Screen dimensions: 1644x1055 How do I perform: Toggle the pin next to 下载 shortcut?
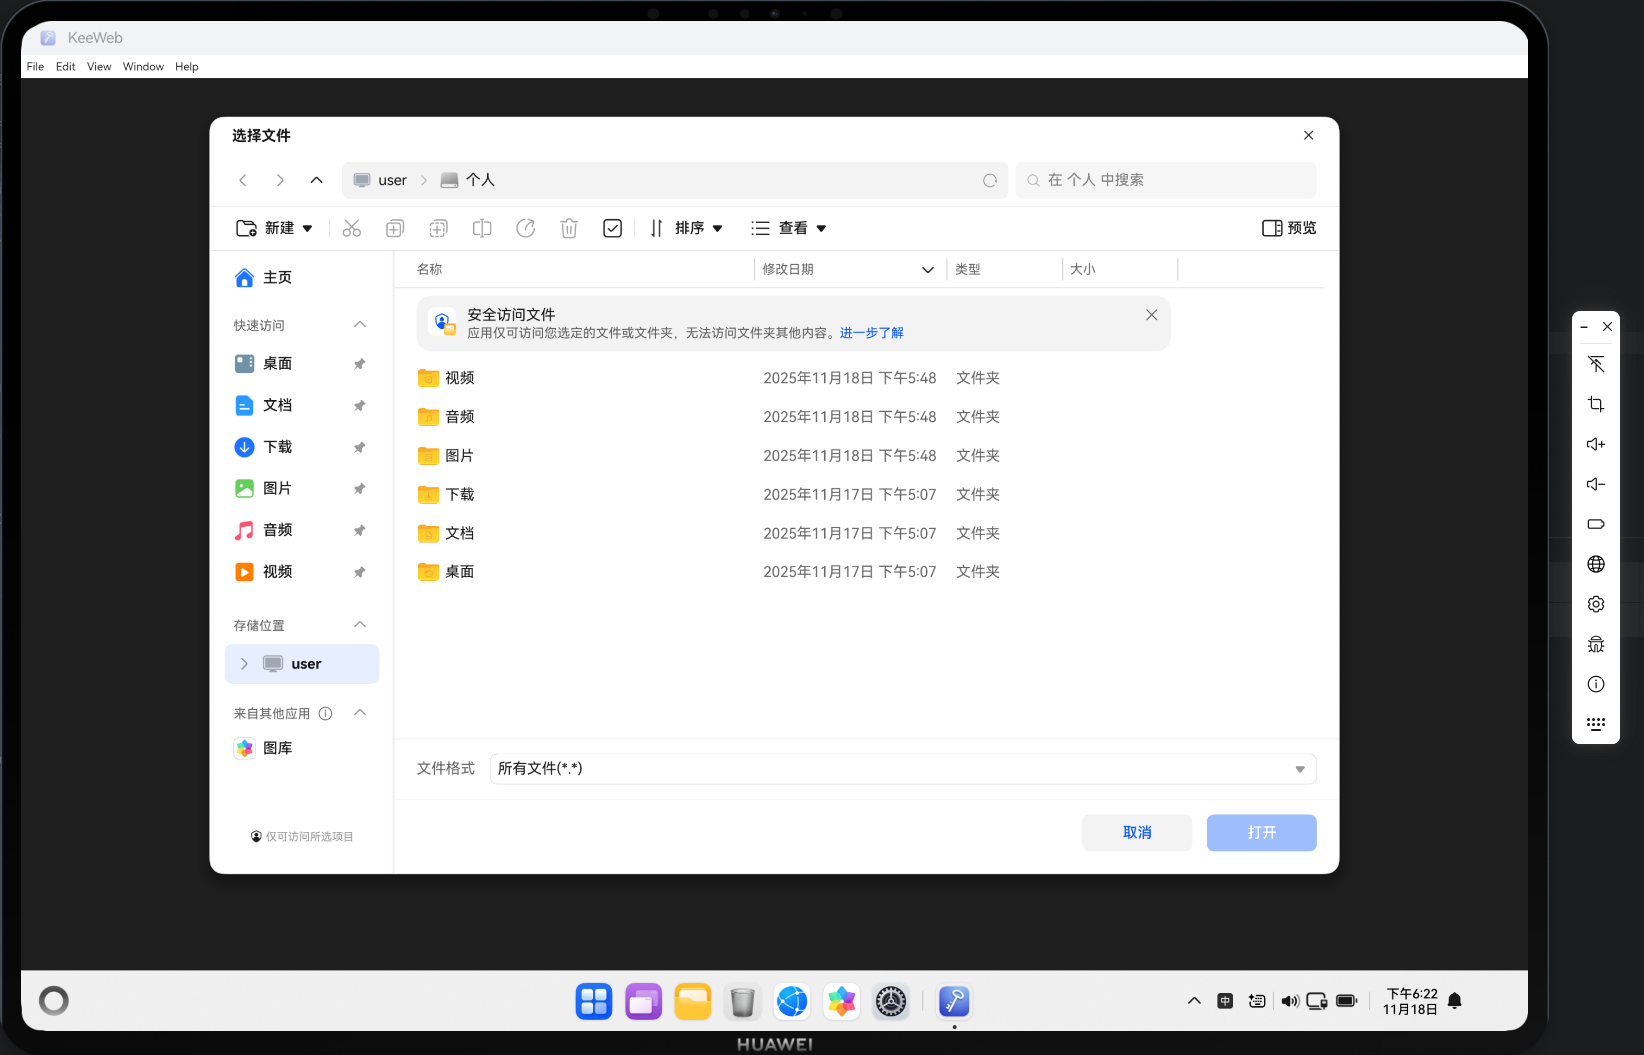click(359, 447)
